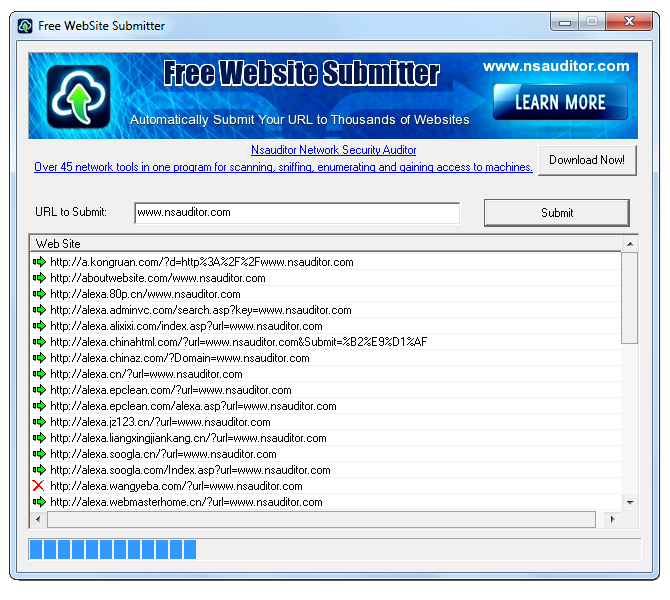Image resolution: width=670 pixels, height=600 pixels.
Task: Click the vertical scrollbar down arrow
Action: point(629,502)
